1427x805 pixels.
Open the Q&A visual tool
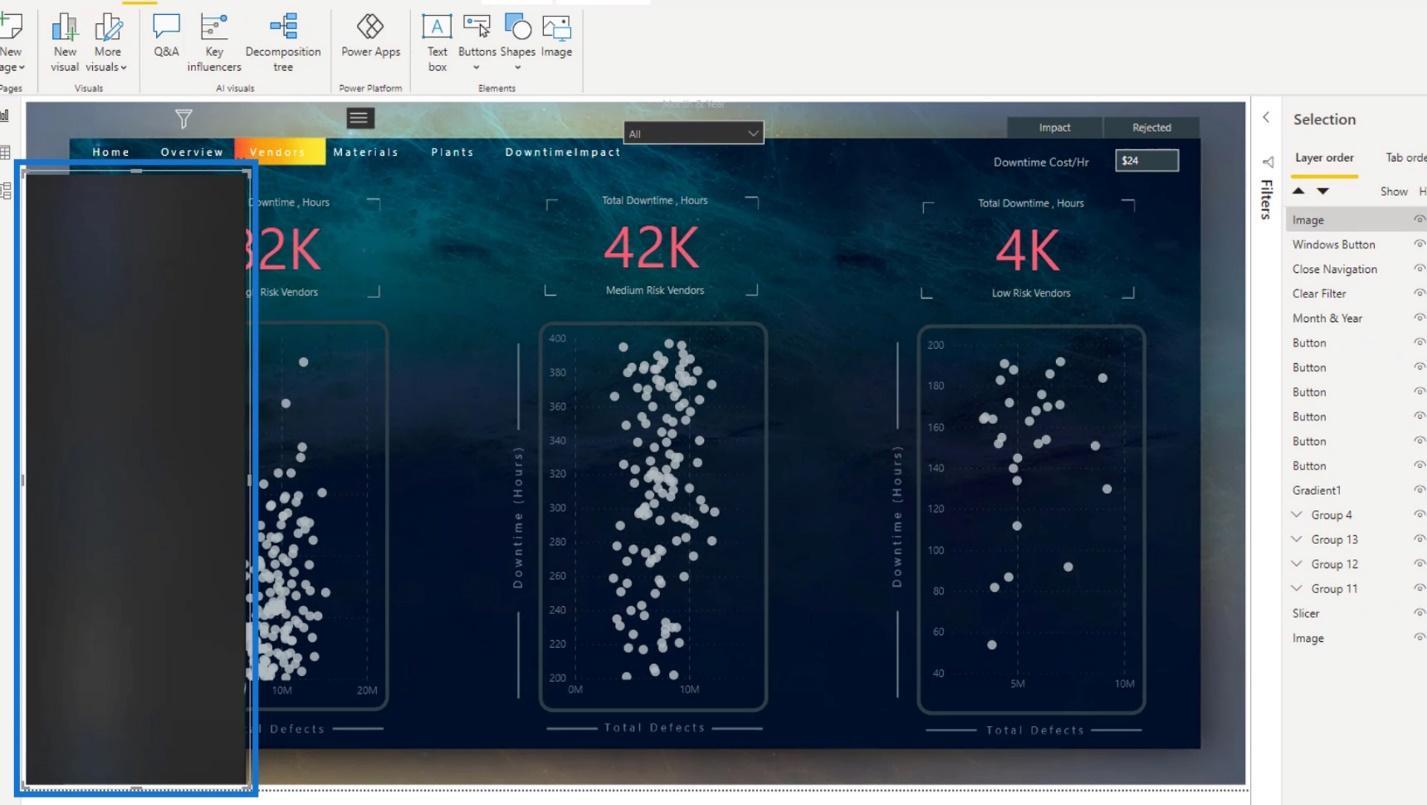point(166,41)
